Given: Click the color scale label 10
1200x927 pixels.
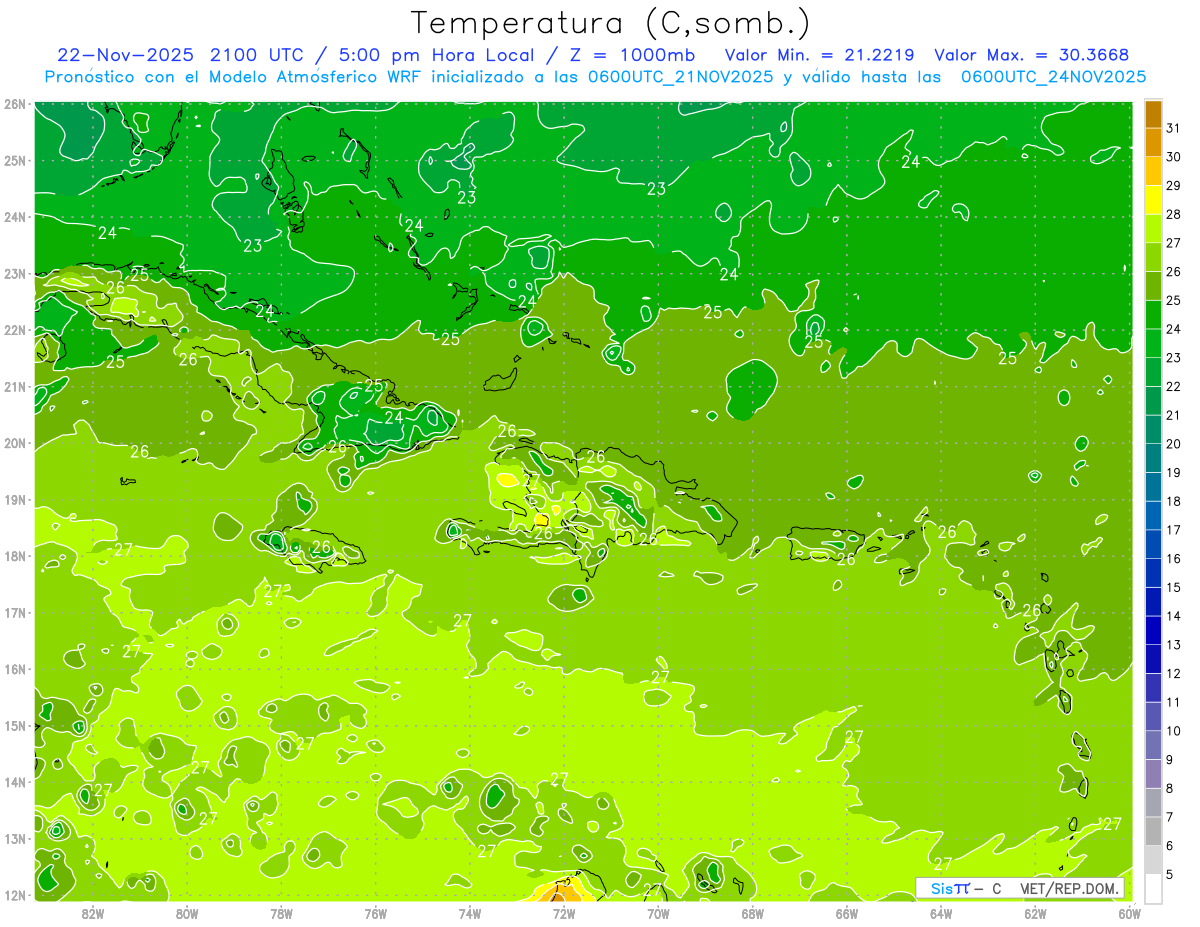Looking at the screenshot, I should coord(1173,730).
